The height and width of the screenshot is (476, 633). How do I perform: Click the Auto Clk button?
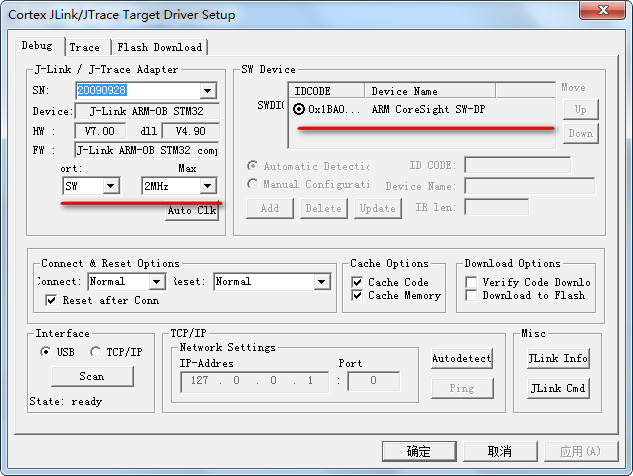[192, 210]
